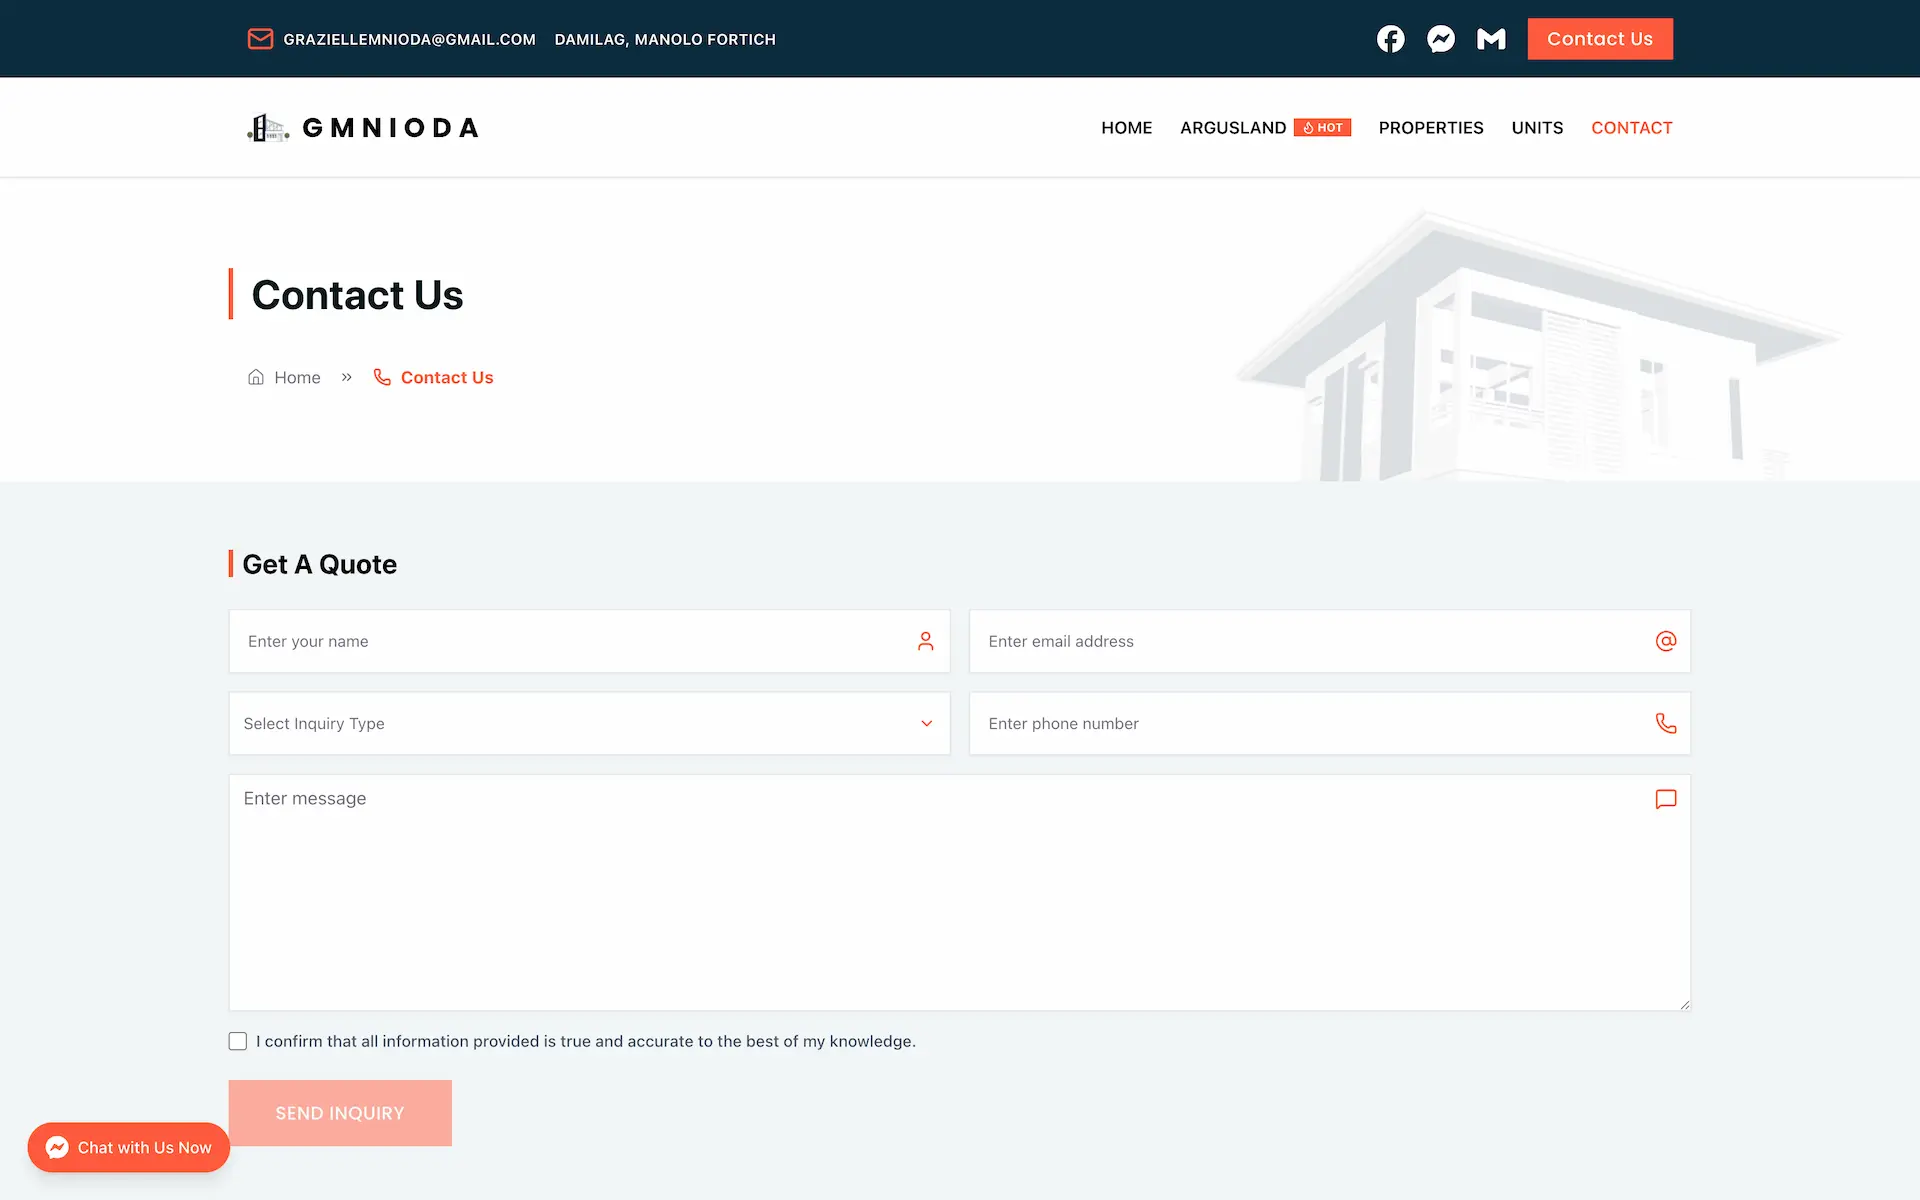The image size is (1920, 1200).
Task: Open the ARGUSLAND HOT menu item
Action: (1265, 128)
